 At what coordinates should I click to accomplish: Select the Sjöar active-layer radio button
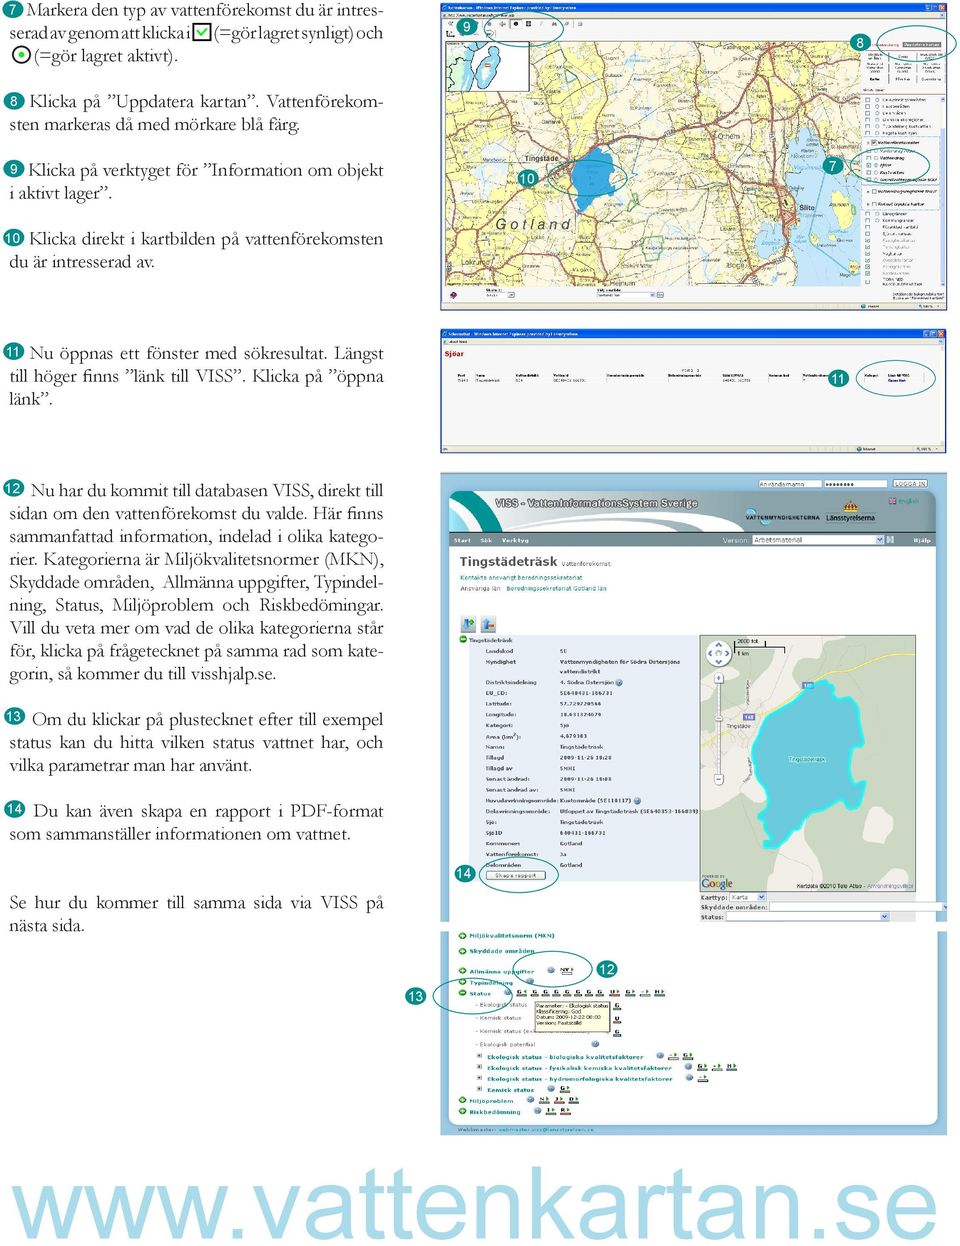(x=876, y=165)
